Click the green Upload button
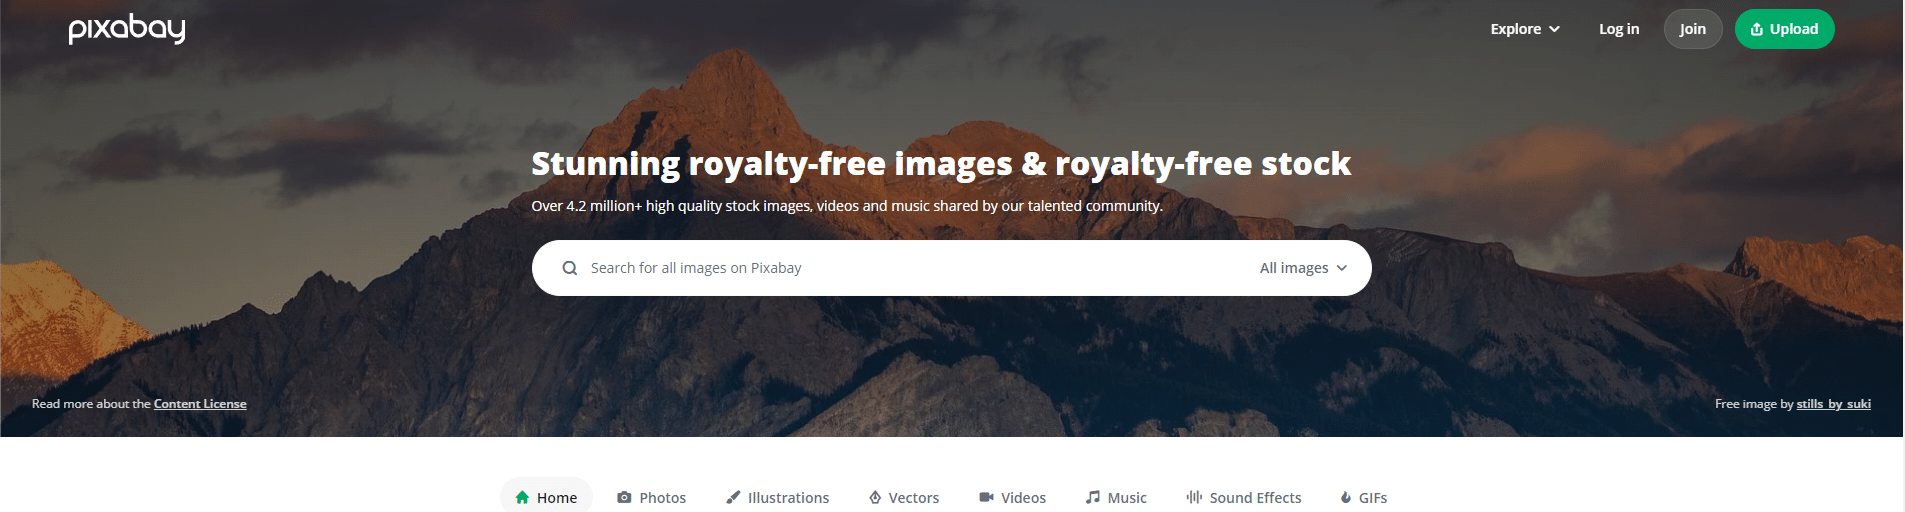The image size is (1905, 512). [1785, 29]
